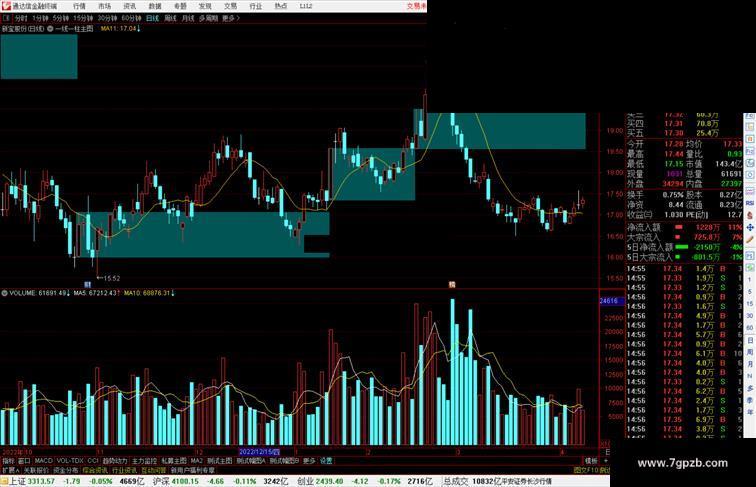This screenshot has width=756, height=487.
Task: Switch to the 月线 monthly chart
Action: (x=188, y=18)
